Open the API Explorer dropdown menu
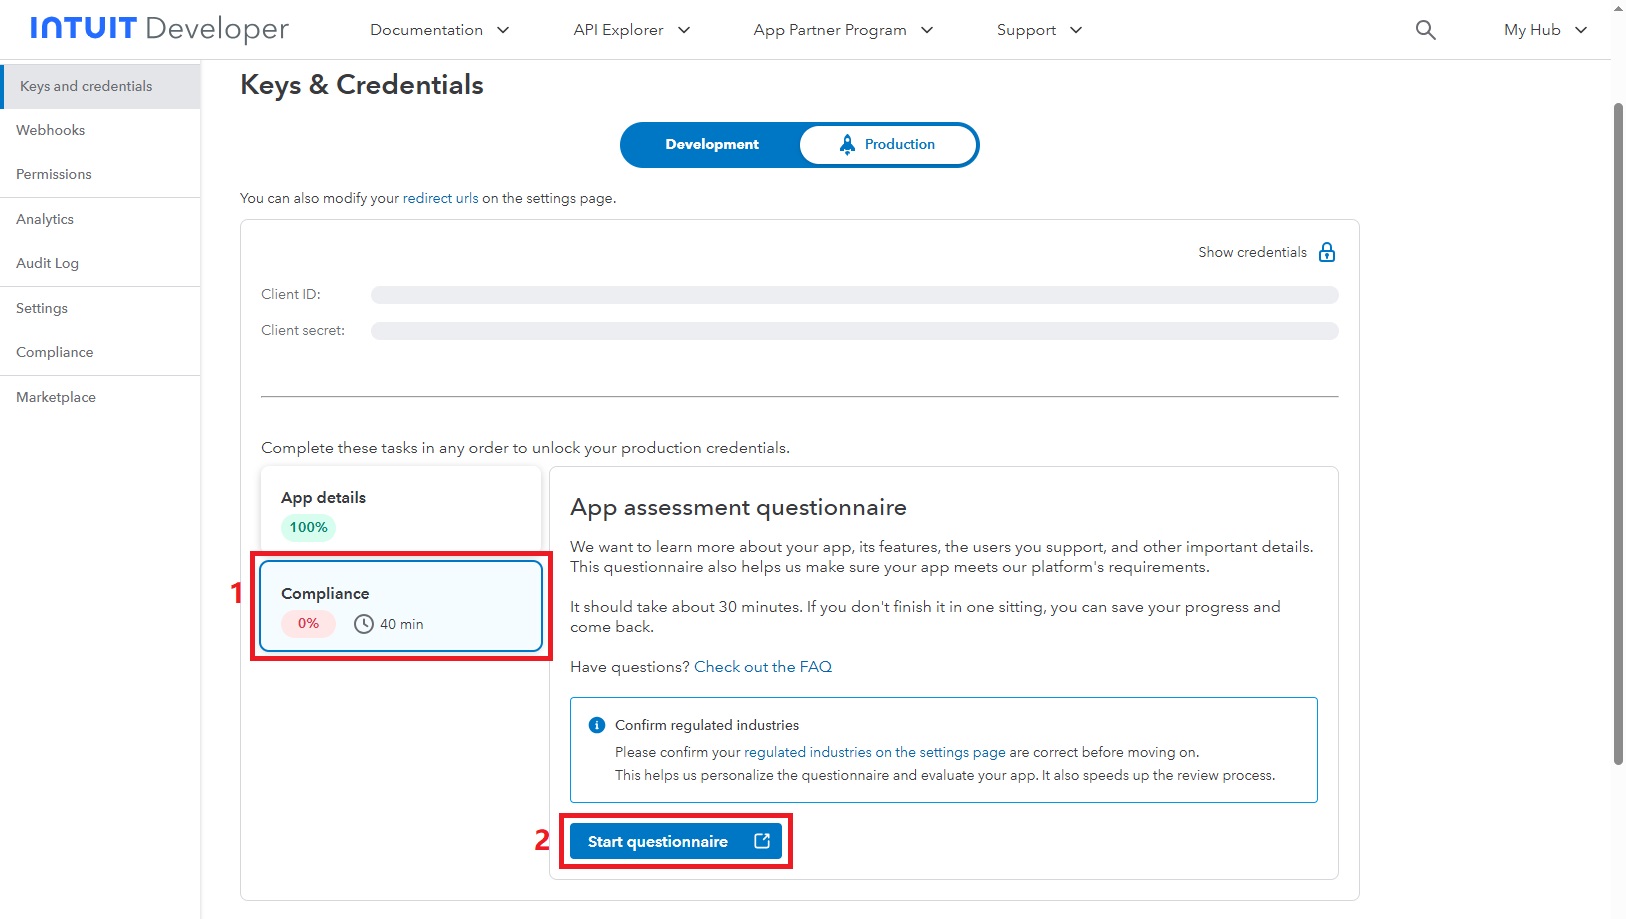Viewport: 1626px width, 919px height. pos(631,30)
